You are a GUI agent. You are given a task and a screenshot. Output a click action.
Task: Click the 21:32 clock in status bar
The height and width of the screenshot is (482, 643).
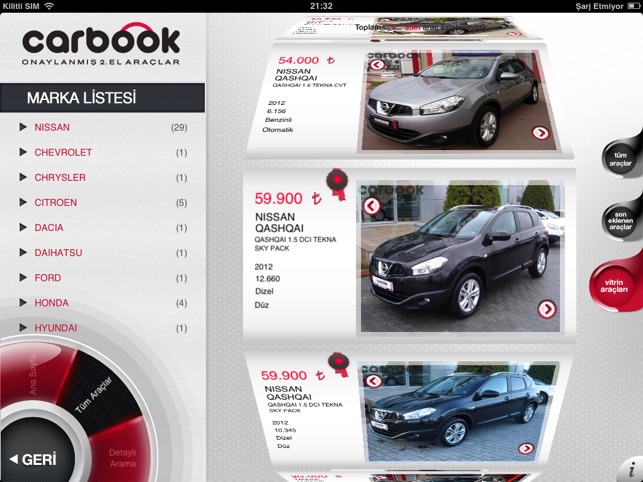[321, 6]
